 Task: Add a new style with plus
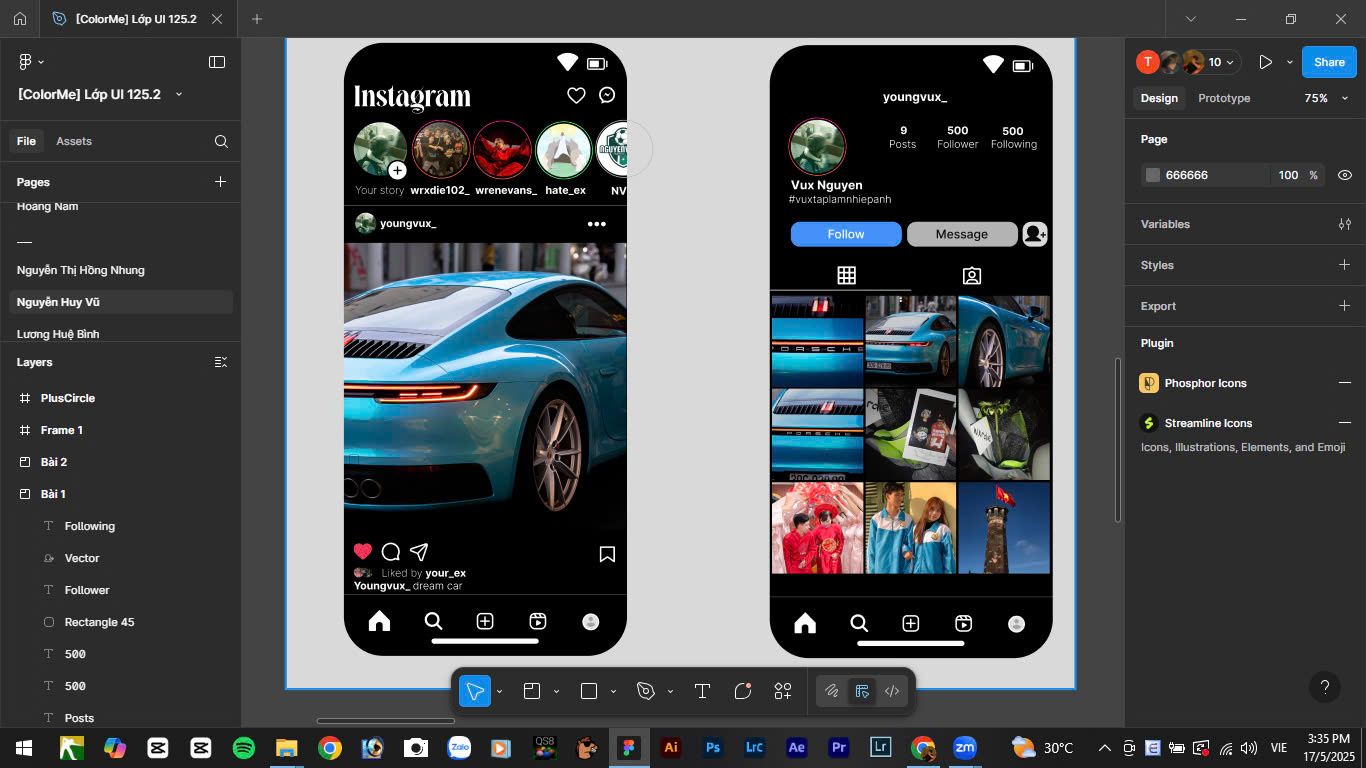click(1345, 265)
